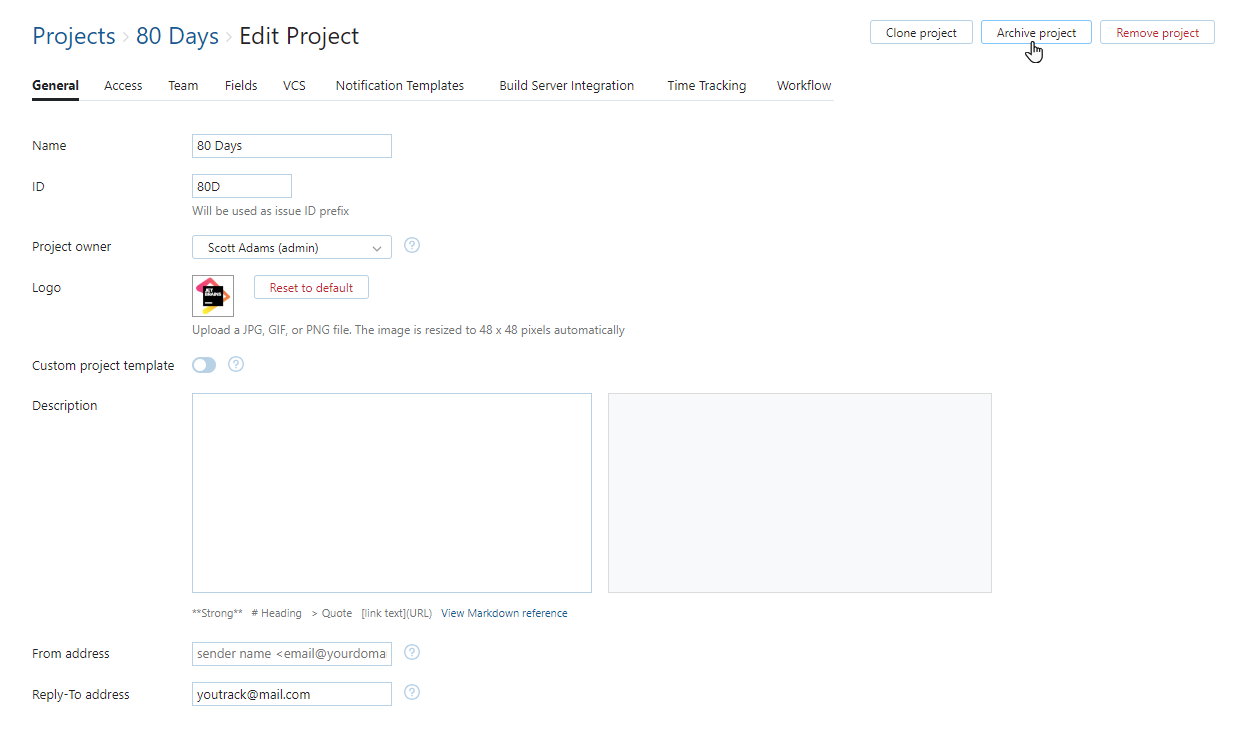Open the Notification Templates tab
The image size is (1246, 747).
(399, 85)
